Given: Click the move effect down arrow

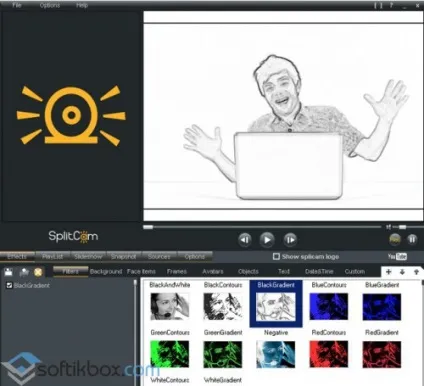Looking at the screenshot, I should [402, 272].
